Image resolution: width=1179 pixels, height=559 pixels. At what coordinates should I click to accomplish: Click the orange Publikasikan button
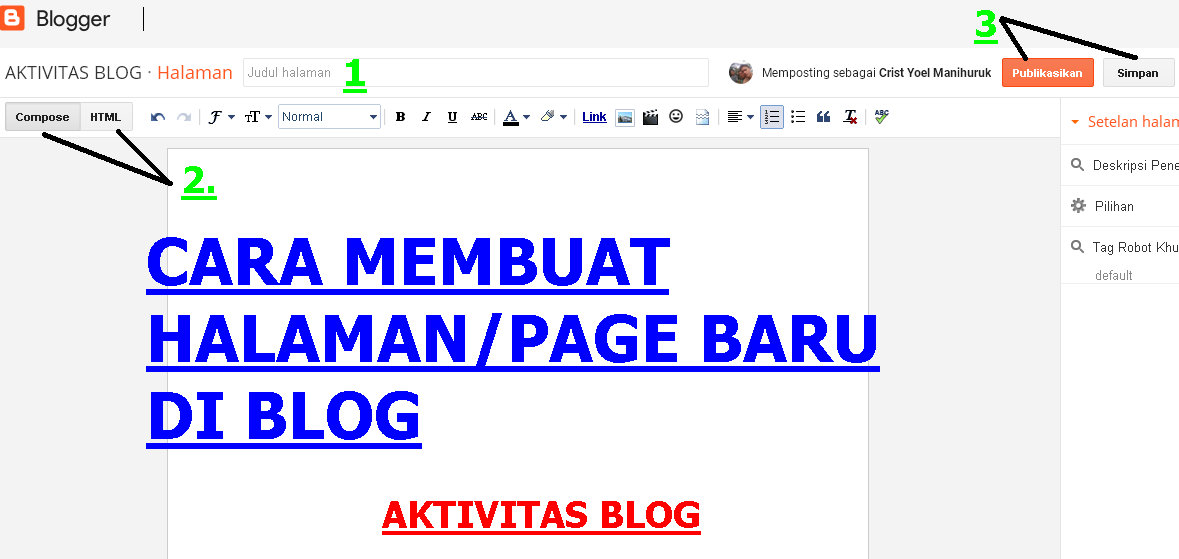[x=1047, y=73]
